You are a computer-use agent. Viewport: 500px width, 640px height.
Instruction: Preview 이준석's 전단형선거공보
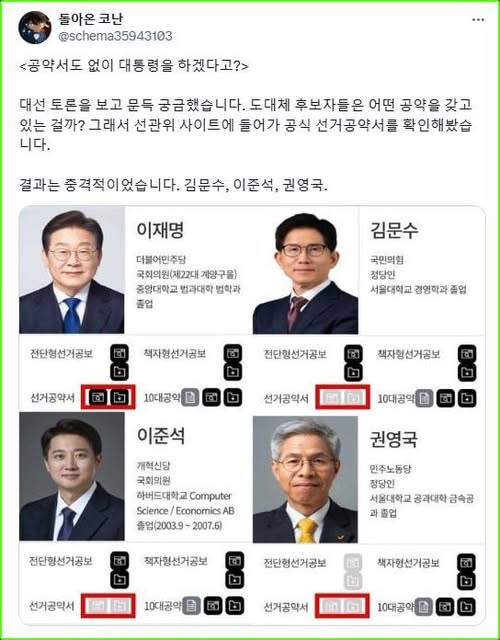(119, 561)
